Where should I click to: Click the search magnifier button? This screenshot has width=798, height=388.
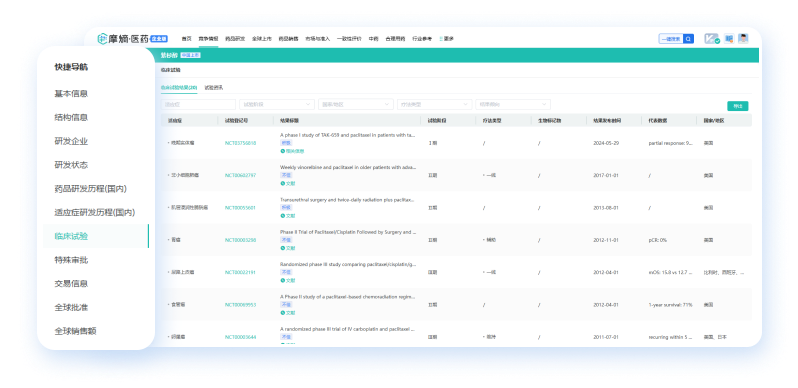[x=688, y=39]
